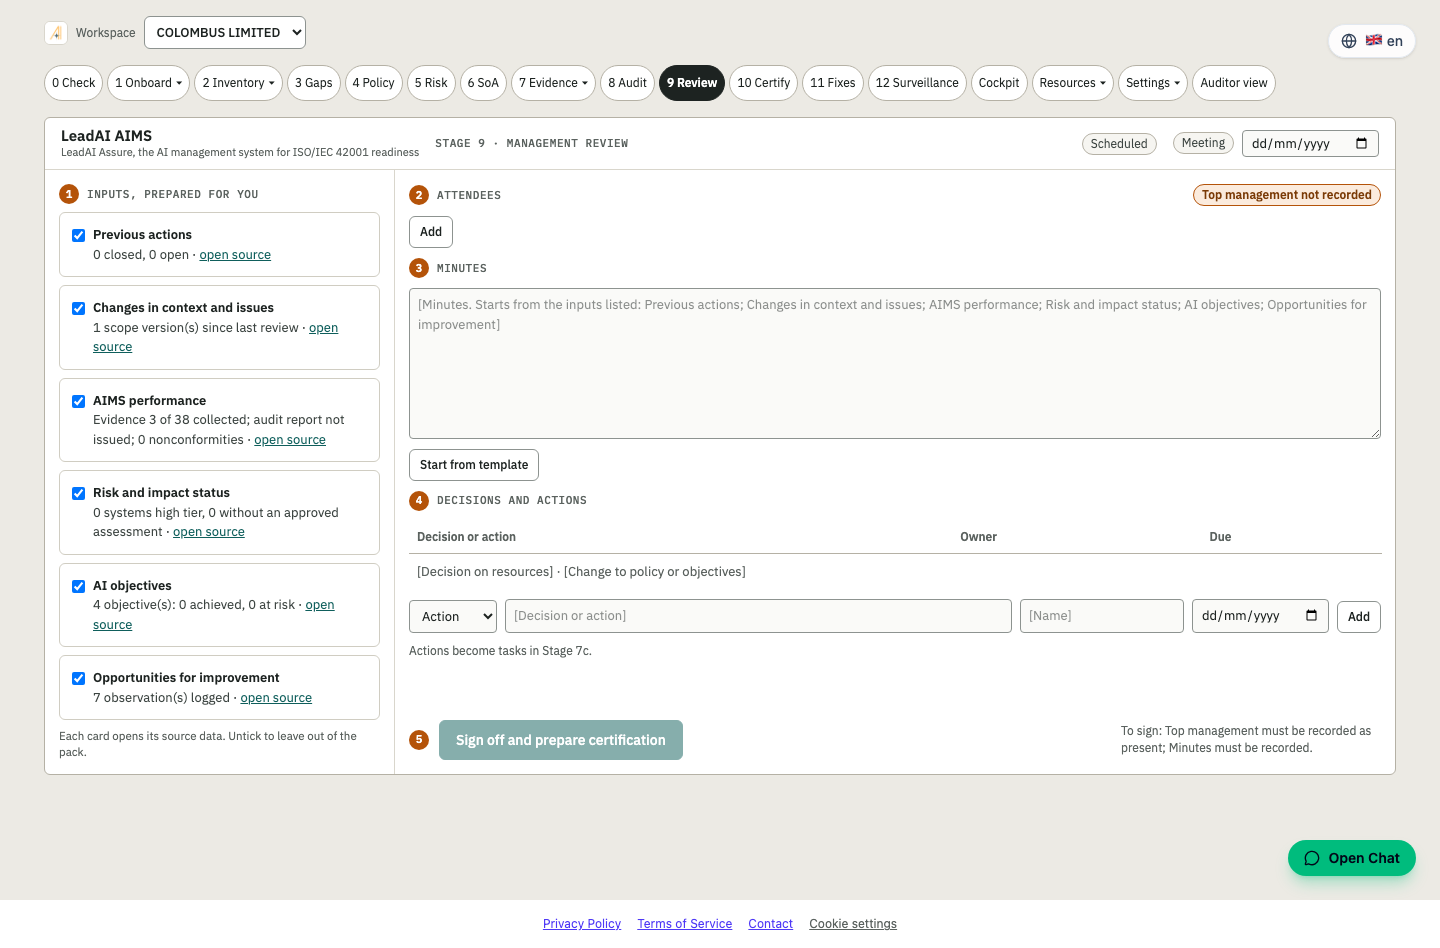Open Cookie settings in the footer
This screenshot has width=1440, height=948.
853,924
